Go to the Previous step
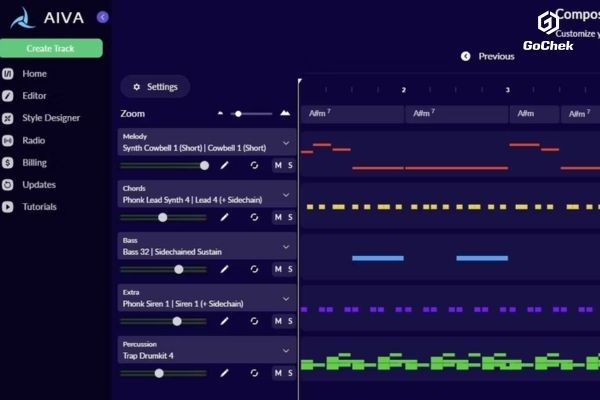This screenshot has height=400, width=600. point(496,56)
